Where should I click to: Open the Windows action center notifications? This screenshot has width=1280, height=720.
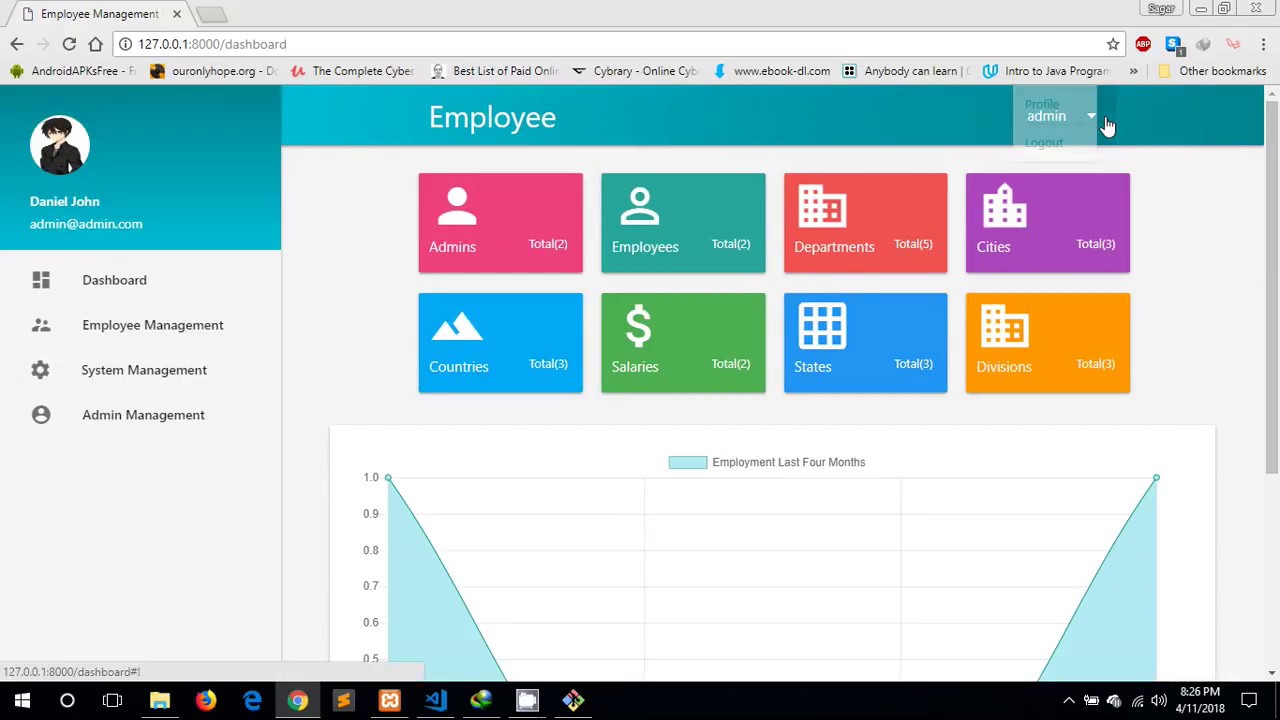coord(1249,700)
